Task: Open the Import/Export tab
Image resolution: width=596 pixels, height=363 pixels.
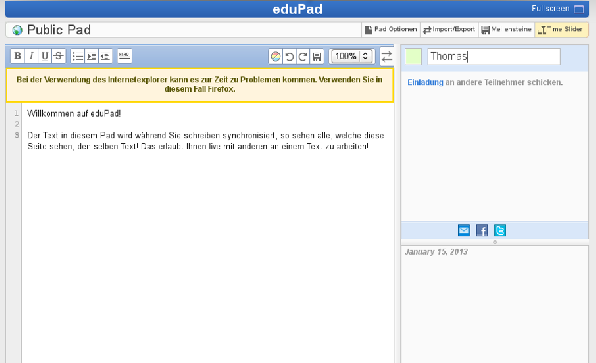Action: pyautogui.click(x=449, y=29)
